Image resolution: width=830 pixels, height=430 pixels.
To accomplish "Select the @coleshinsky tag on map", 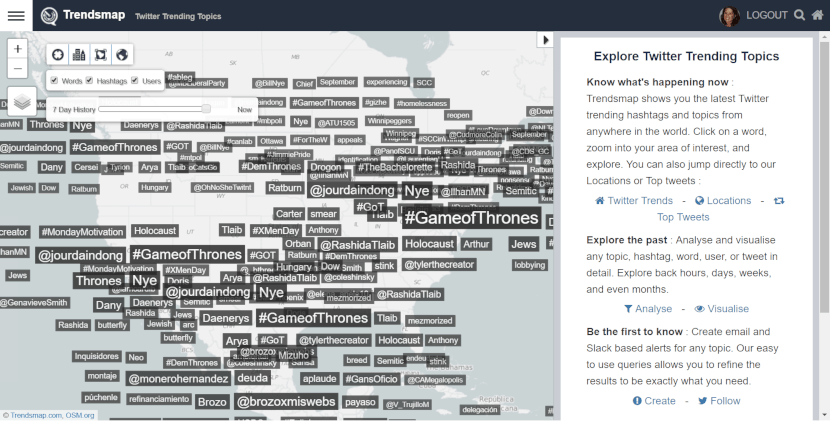I will pyautogui.click(x=349, y=277).
